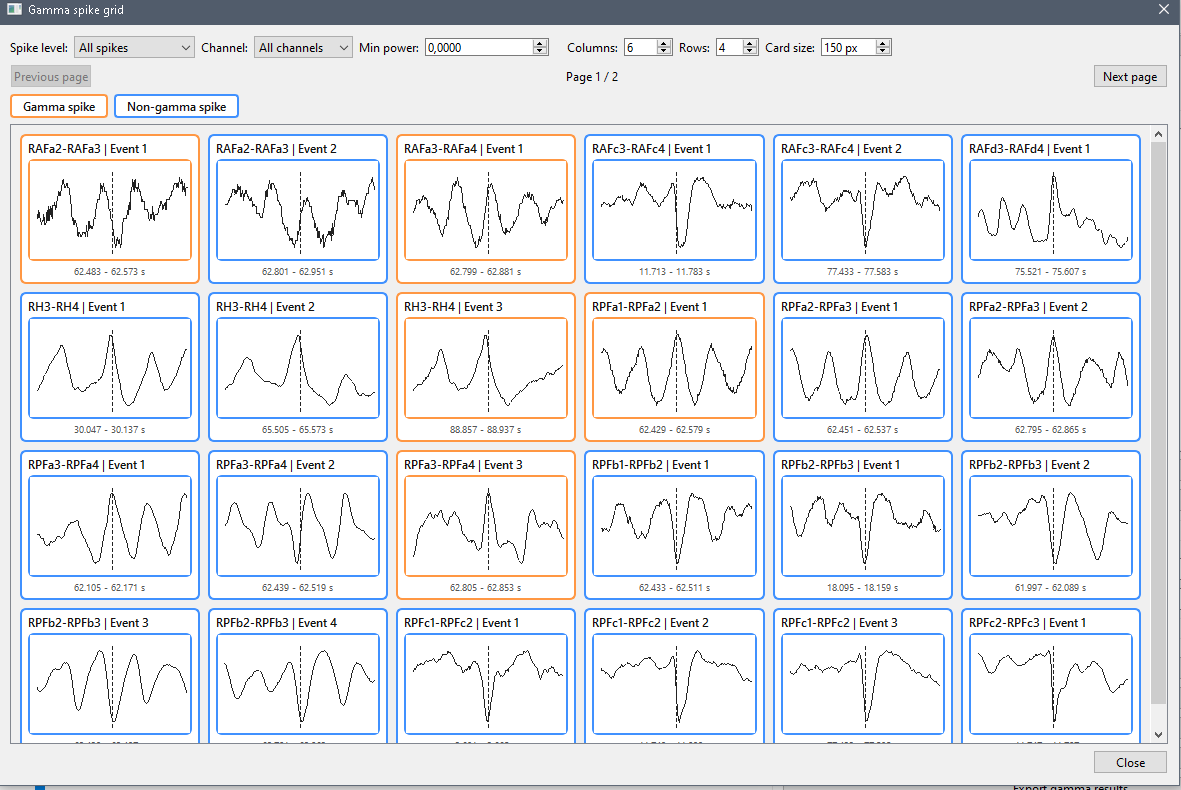
Task: Click the time range 62.805 - 62.853 s
Action: (486, 587)
